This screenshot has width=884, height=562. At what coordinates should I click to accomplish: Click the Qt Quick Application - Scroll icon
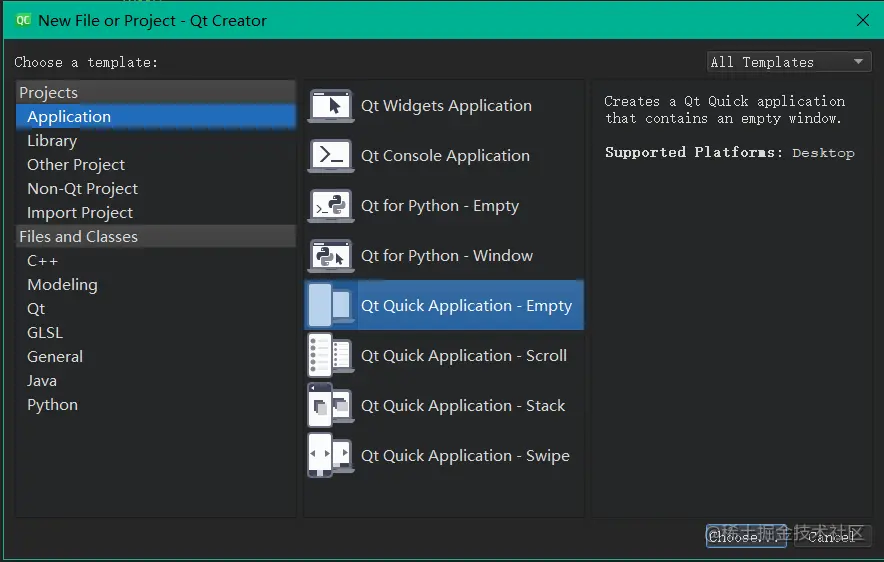(x=331, y=356)
